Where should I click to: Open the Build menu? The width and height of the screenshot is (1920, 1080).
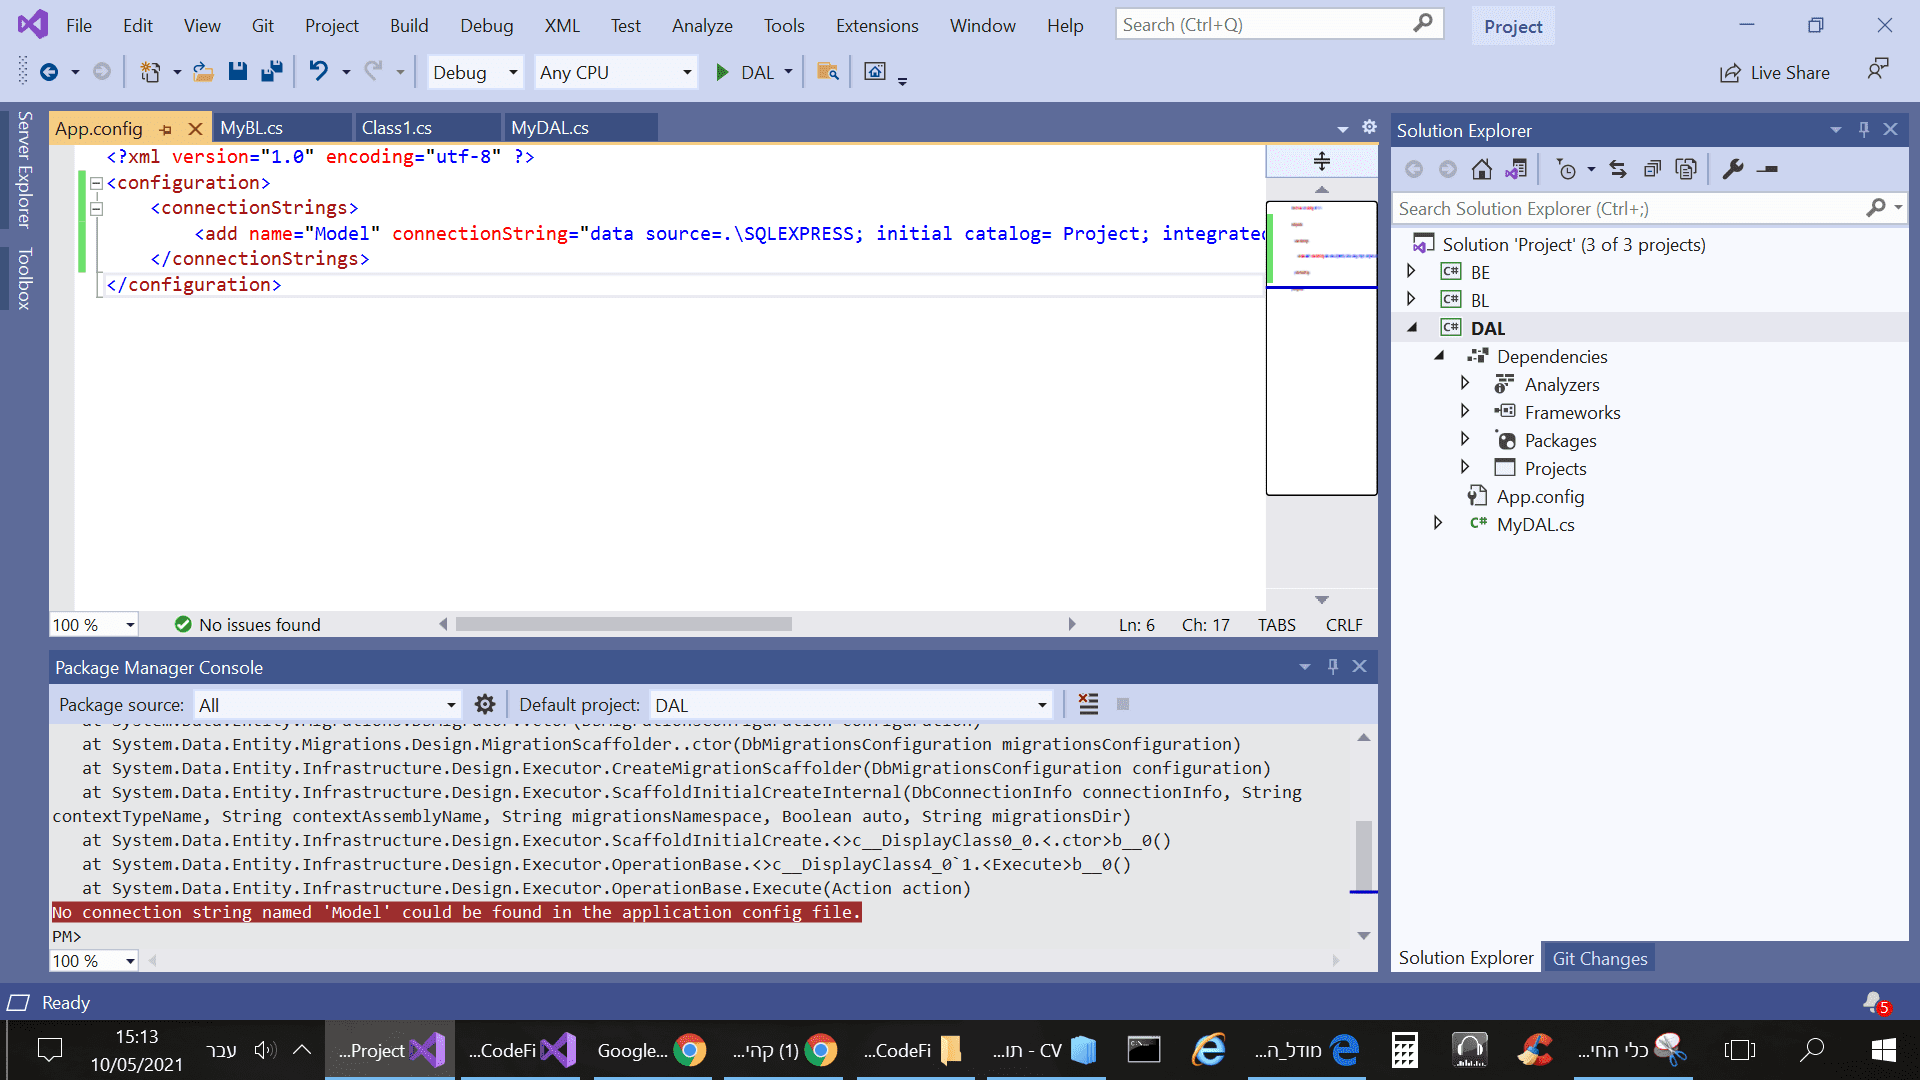point(408,26)
